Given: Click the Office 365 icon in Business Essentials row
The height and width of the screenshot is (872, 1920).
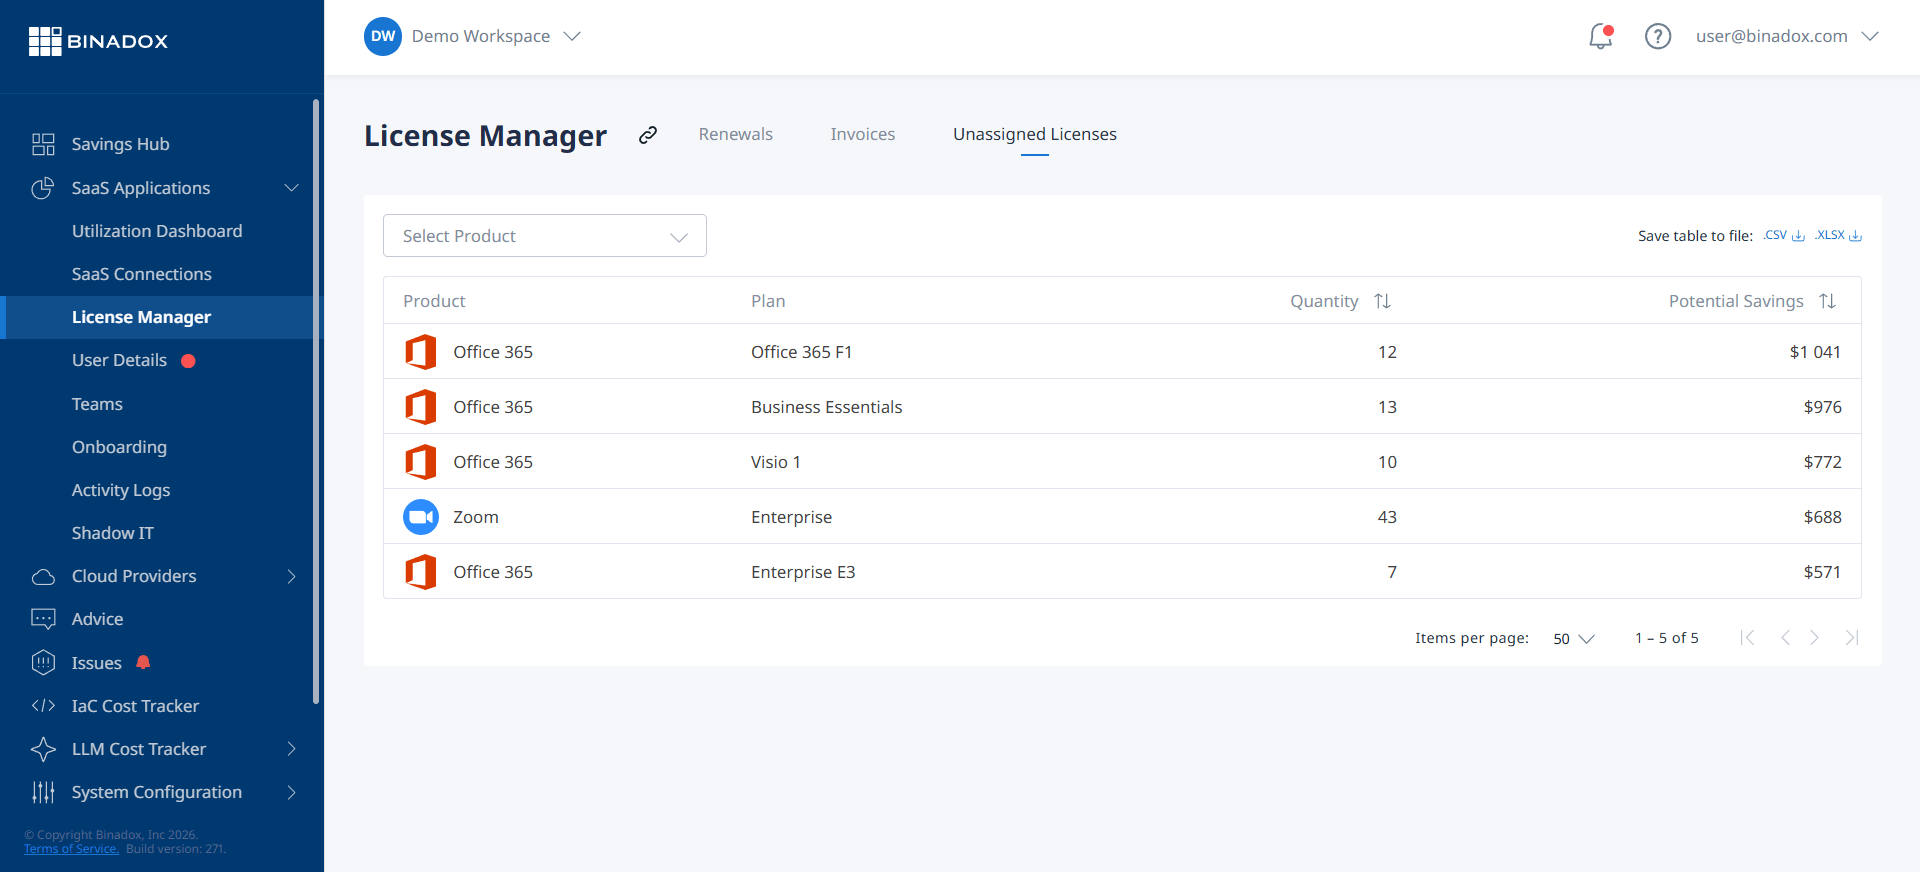Looking at the screenshot, I should 421,407.
